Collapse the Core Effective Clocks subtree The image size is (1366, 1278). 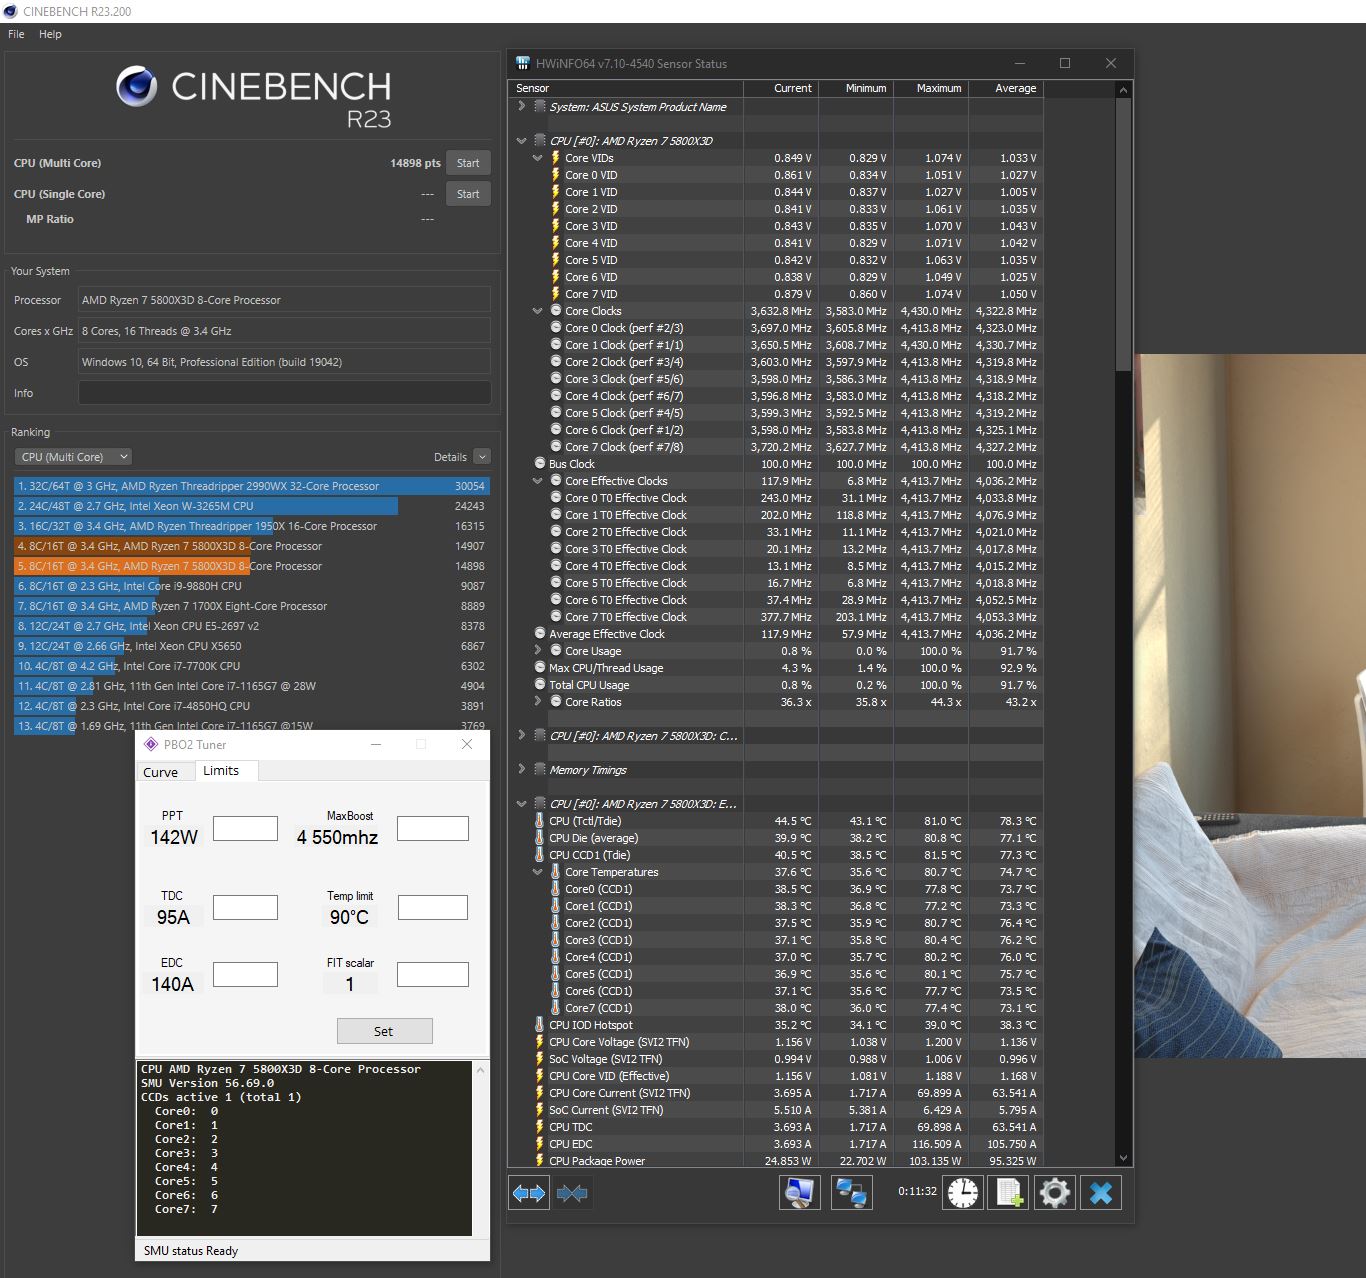point(537,481)
